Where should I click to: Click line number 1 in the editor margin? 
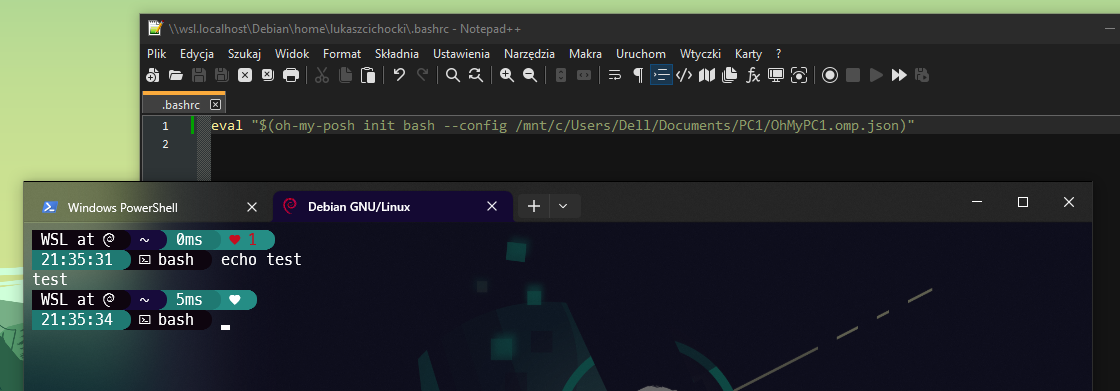(165, 126)
